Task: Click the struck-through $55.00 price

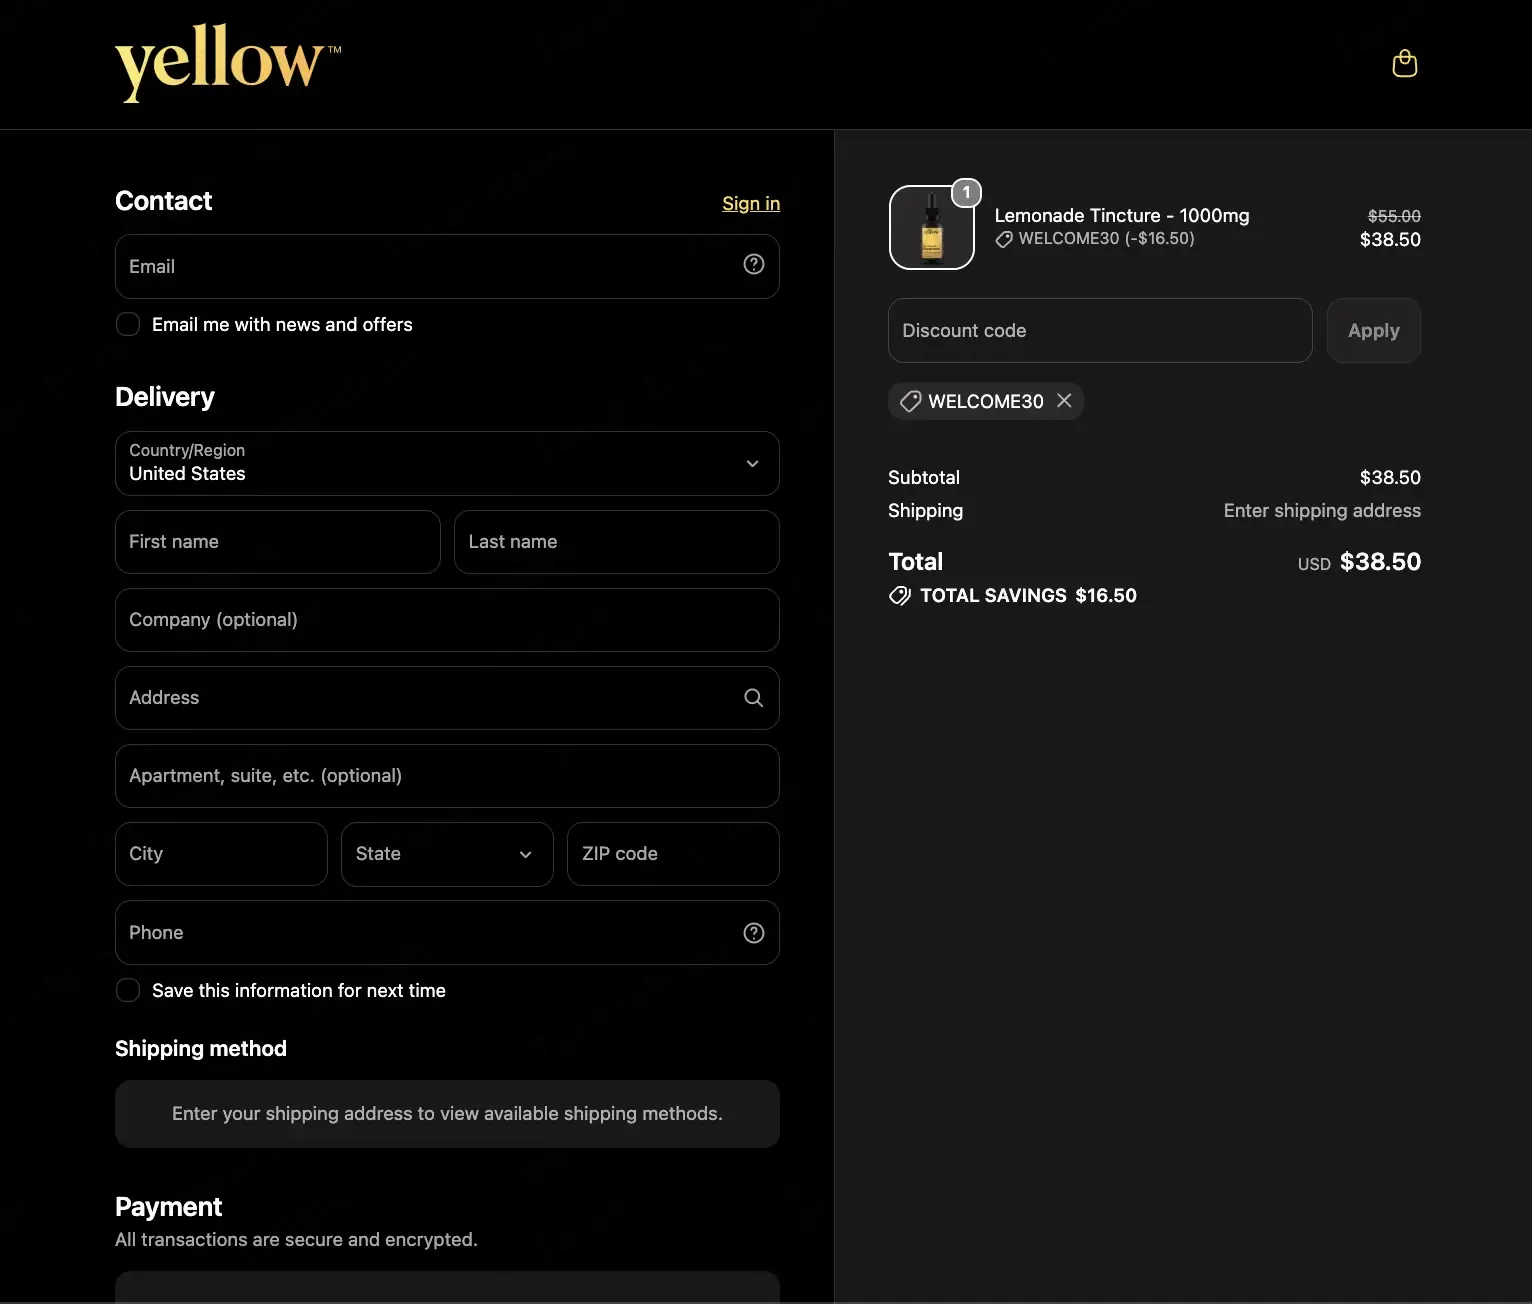Action: [x=1394, y=216]
